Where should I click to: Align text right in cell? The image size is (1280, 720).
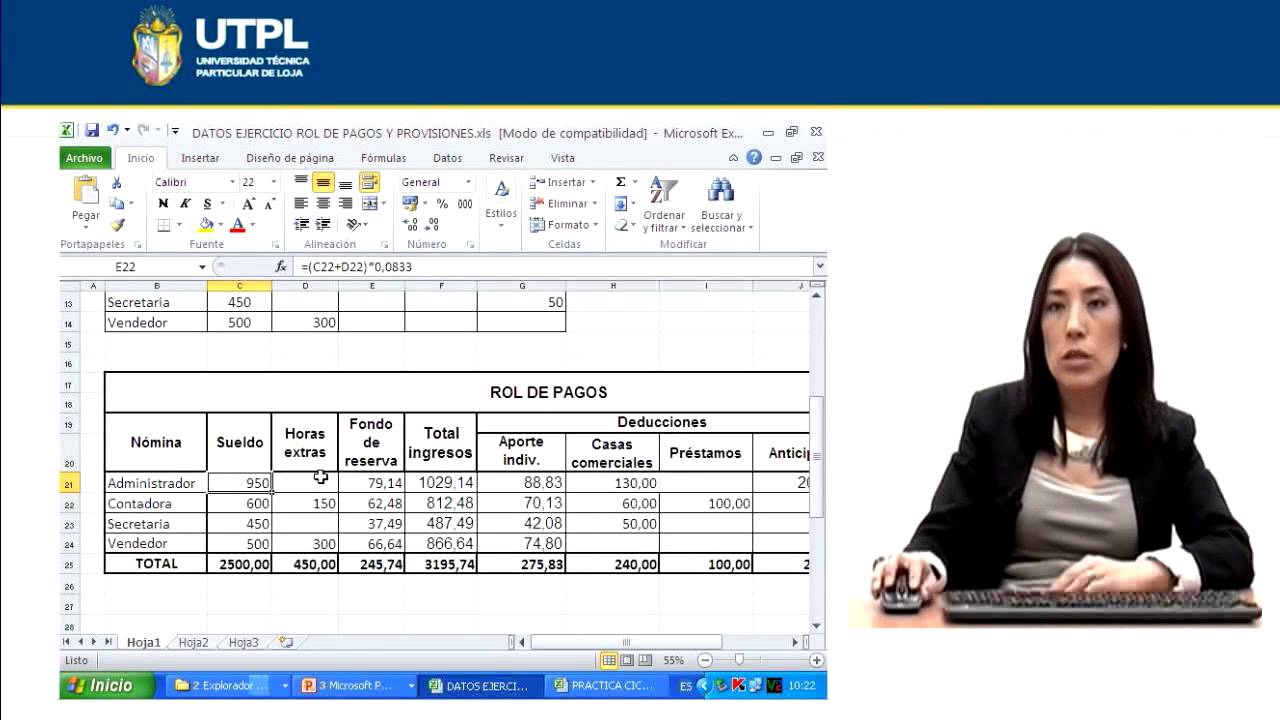(345, 203)
